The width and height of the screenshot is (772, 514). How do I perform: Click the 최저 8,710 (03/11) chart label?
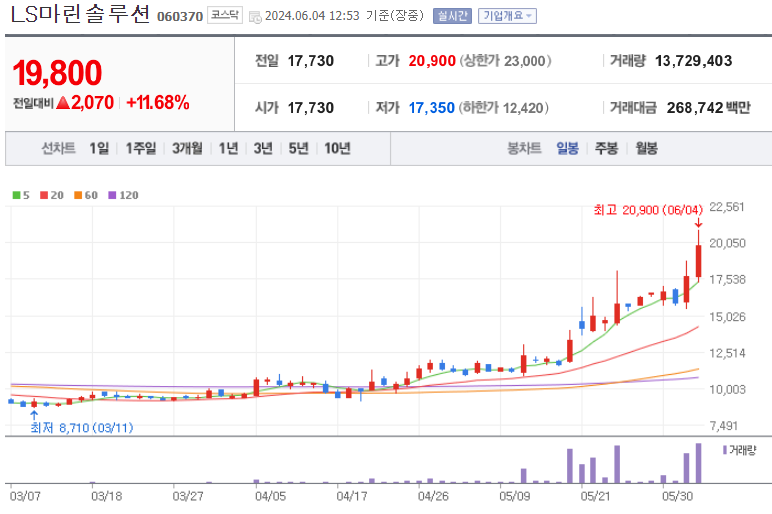(x=82, y=428)
